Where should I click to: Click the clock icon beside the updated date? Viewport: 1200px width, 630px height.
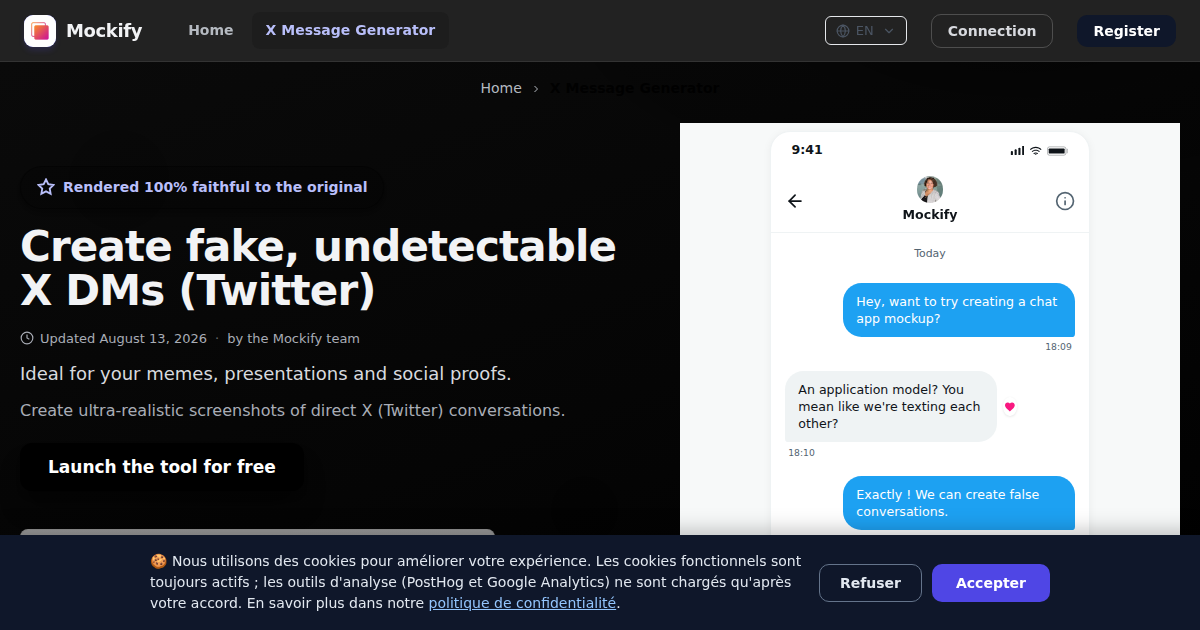pos(27,338)
